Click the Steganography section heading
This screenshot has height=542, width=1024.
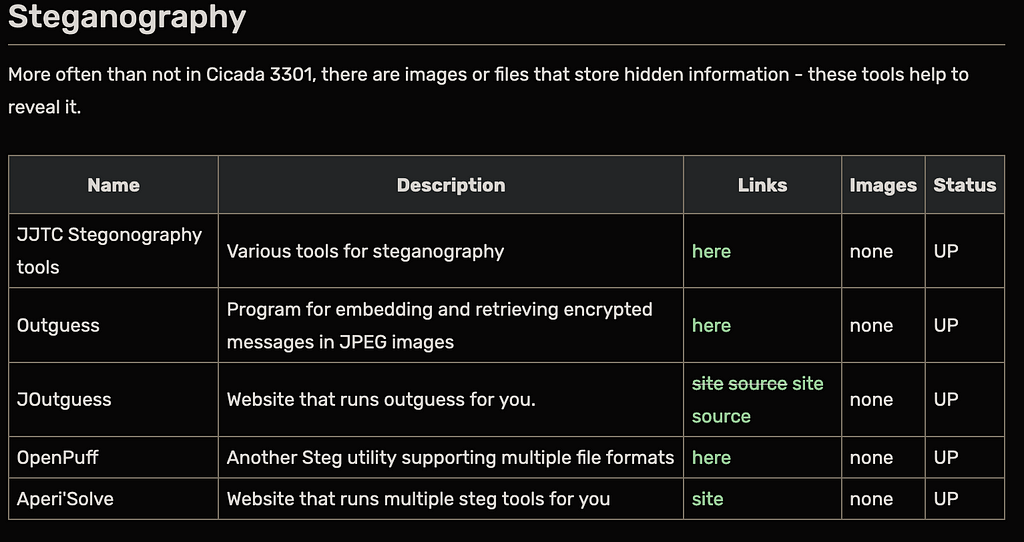(x=127, y=17)
